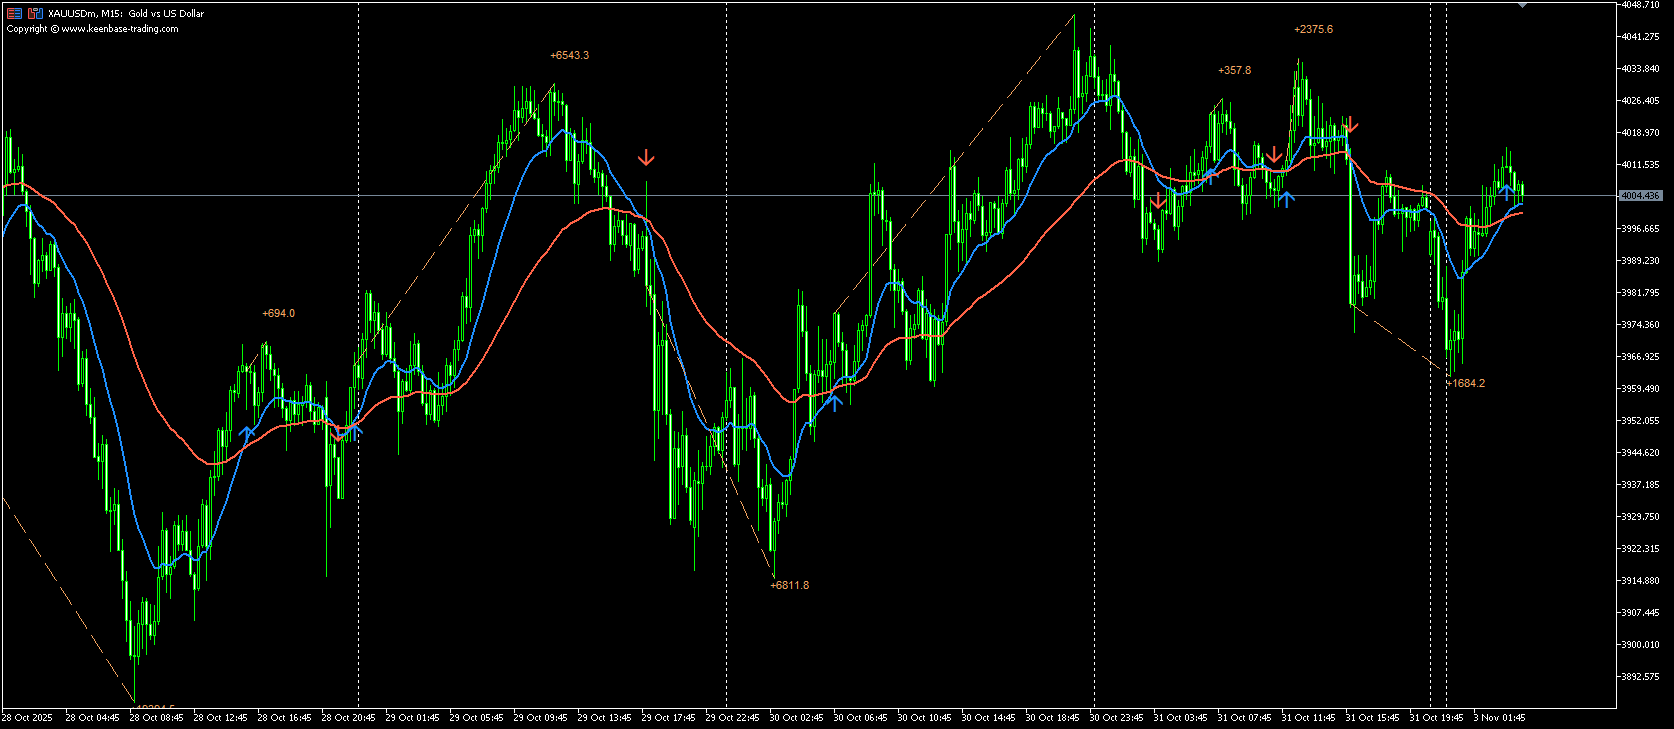Viewport: 1674px width, 729px height.
Task: Click the 3974.360 price scale label
Action: [x=1640, y=325]
